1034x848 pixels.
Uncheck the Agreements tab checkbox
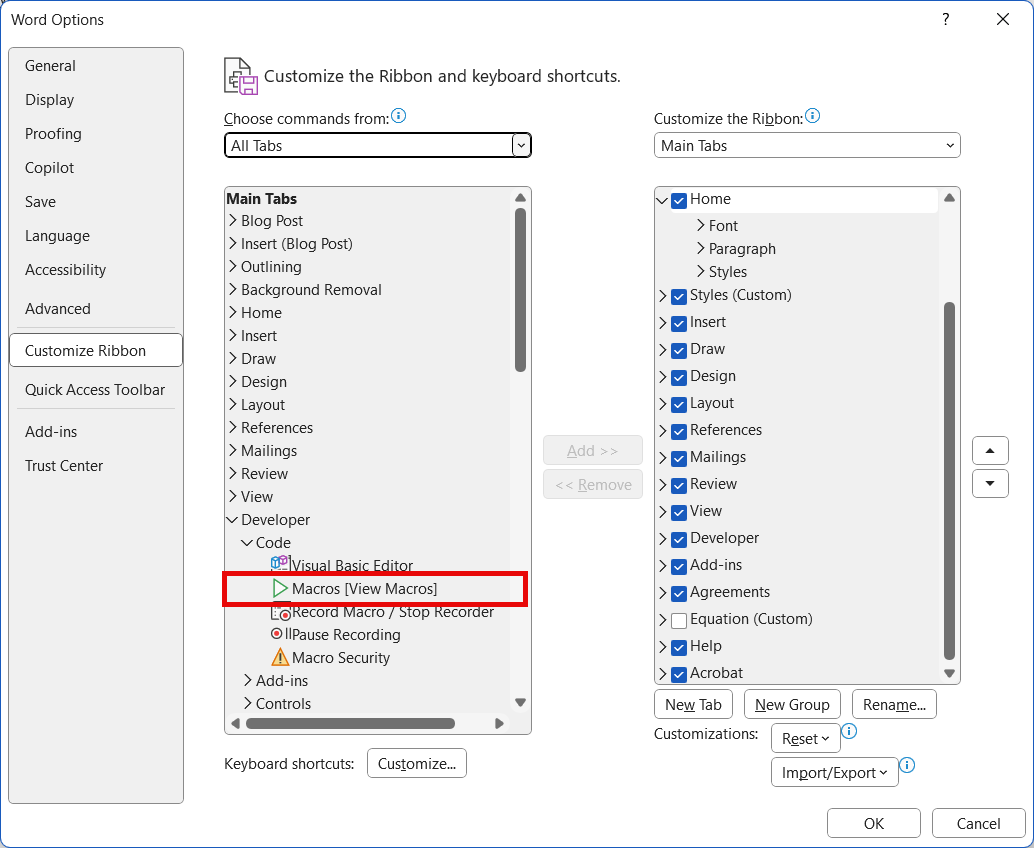tap(679, 593)
